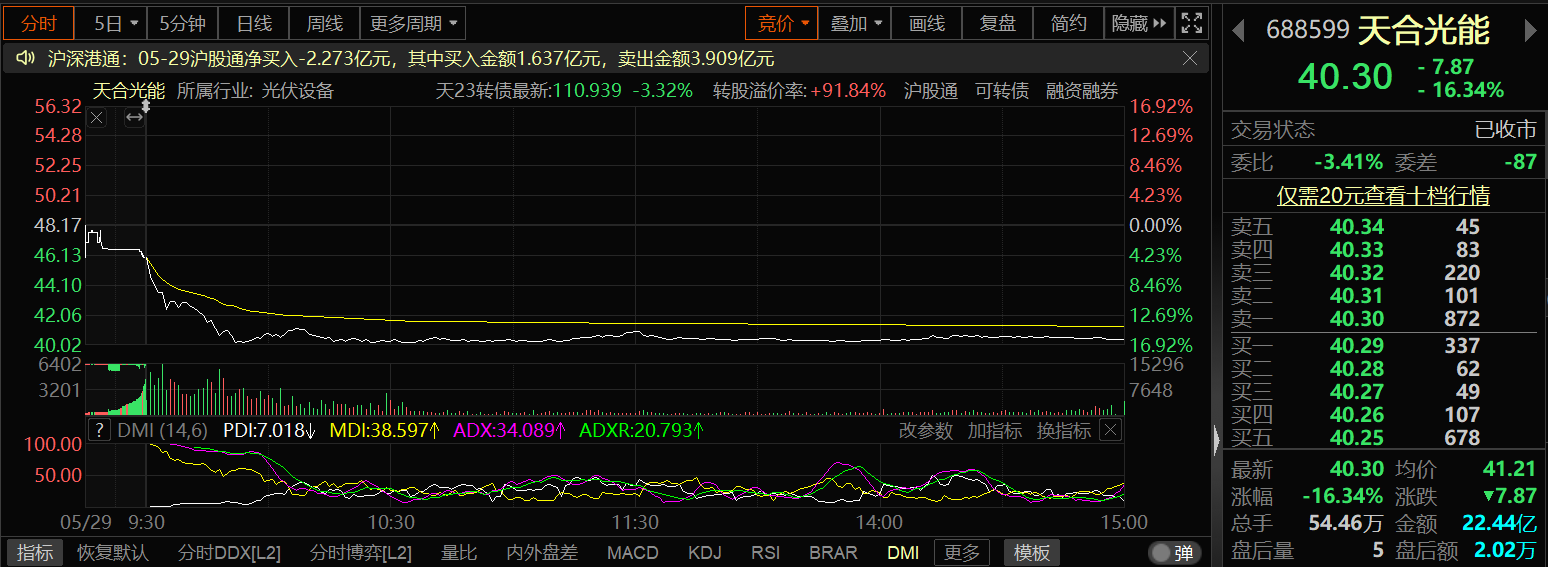Click the 画线 drawing tool button
The width and height of the screenshot is (1548, 567).
pos(927,23)
